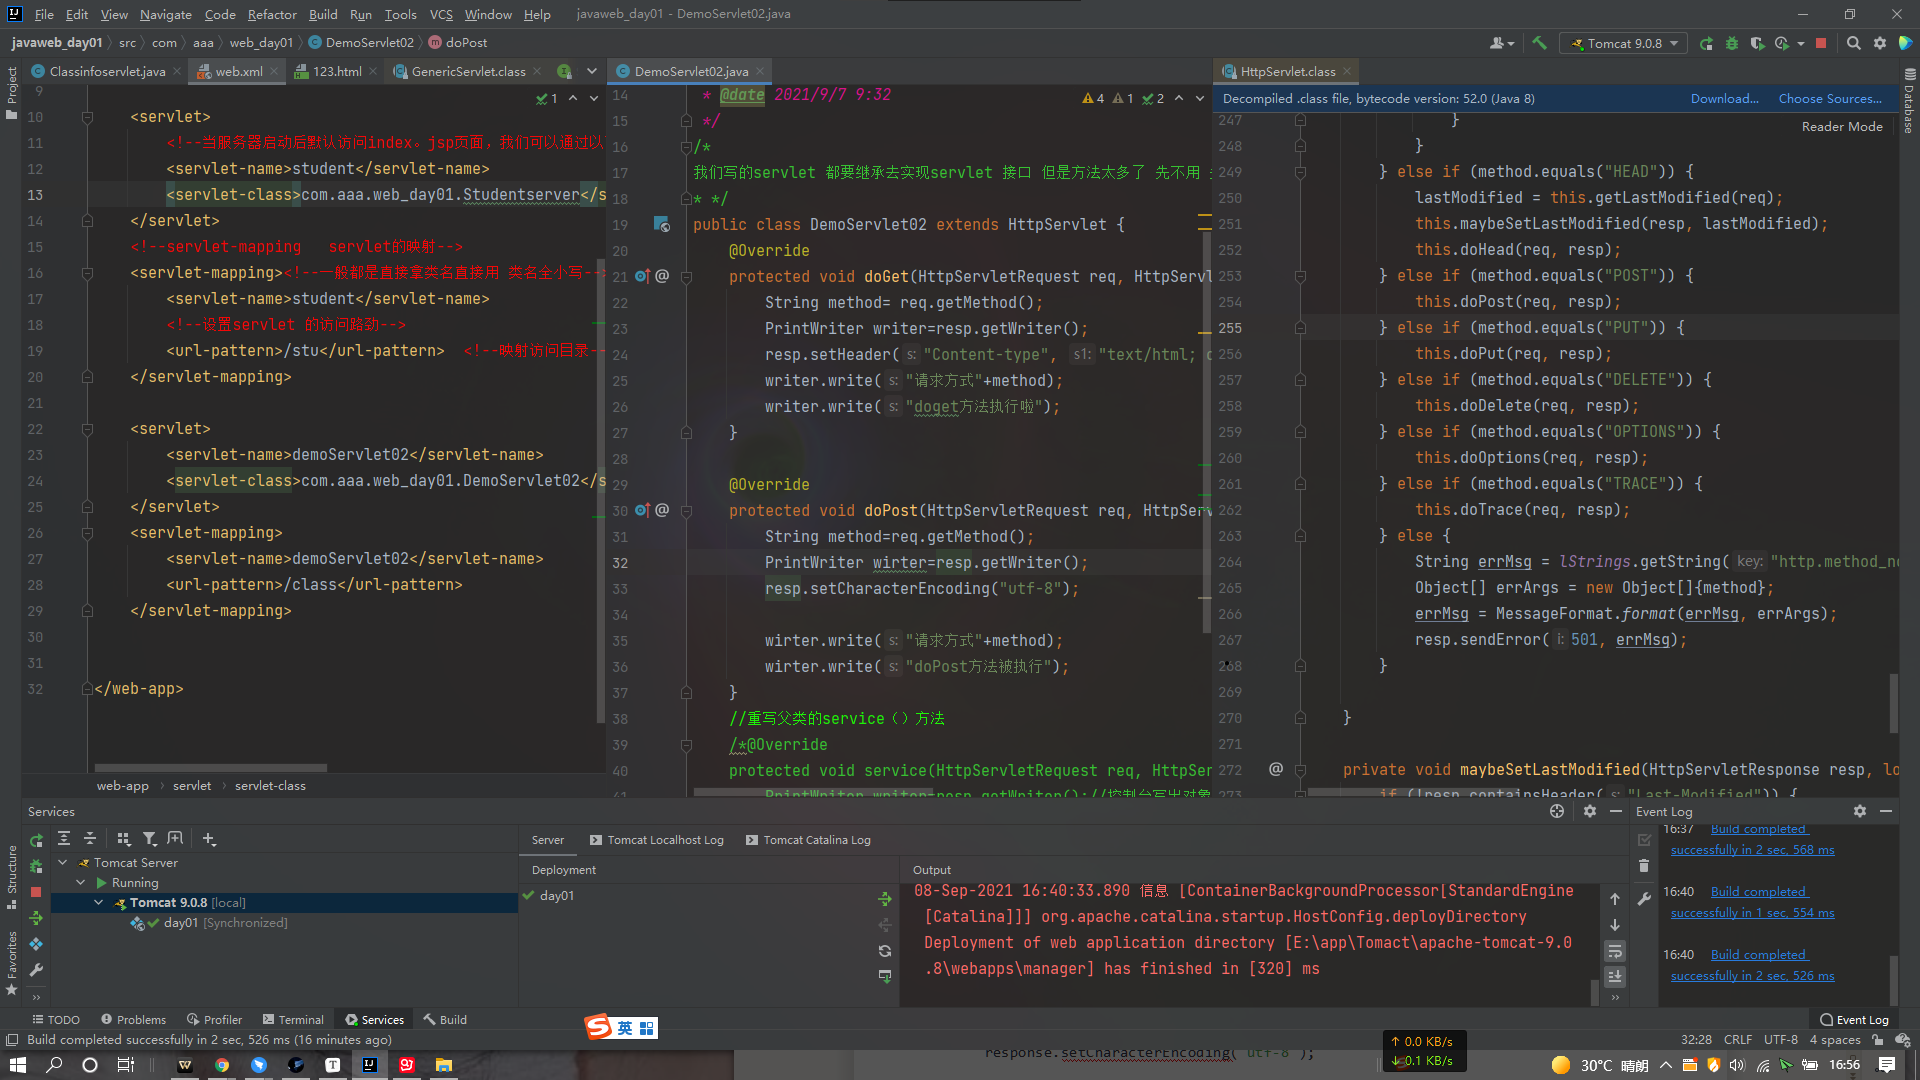
Task: Start debugging with the green bug icon
Action: pos(1732,43)
